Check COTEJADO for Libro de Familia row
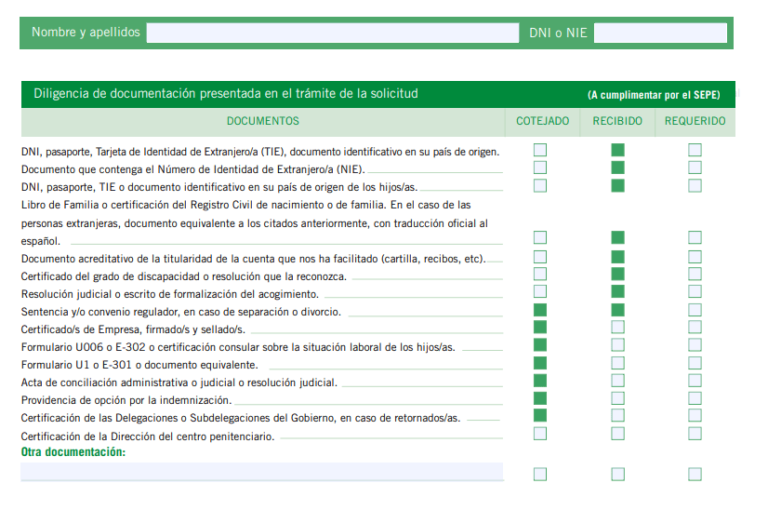The height and width of the screenshot is (510, 768). (540, 238)
